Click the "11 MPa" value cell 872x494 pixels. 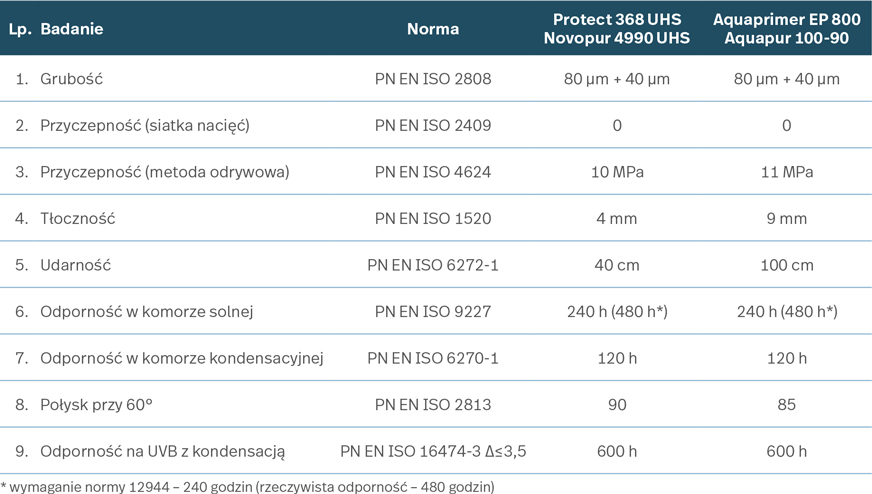coord(787,172)
